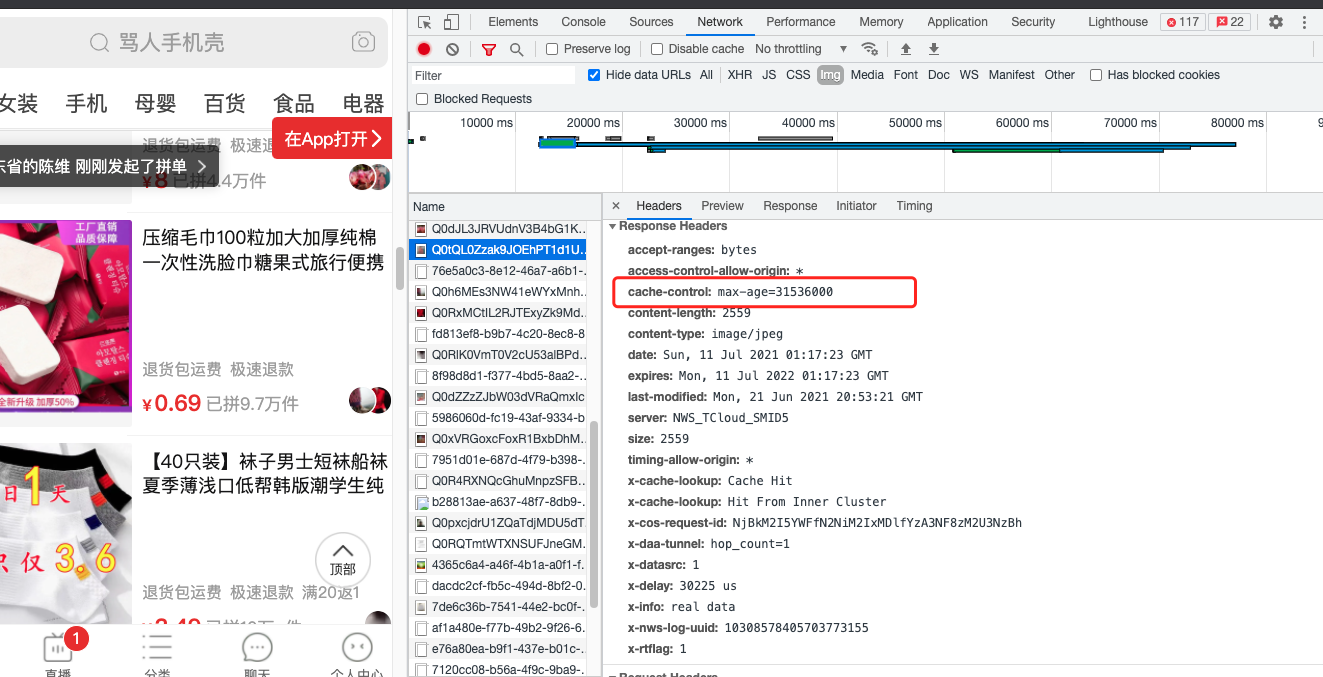Open DevTools settings gear

pyautogui.click(x=1275, y=22)
